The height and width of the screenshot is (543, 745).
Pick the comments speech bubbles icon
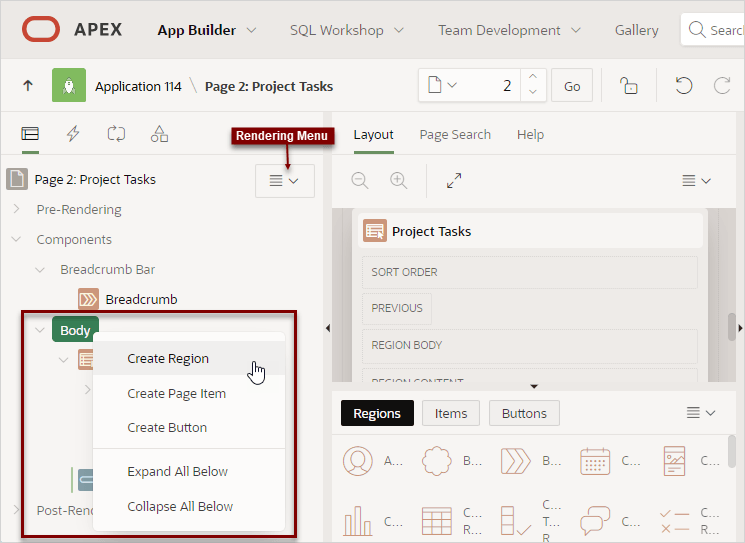[x=595, y=521]
